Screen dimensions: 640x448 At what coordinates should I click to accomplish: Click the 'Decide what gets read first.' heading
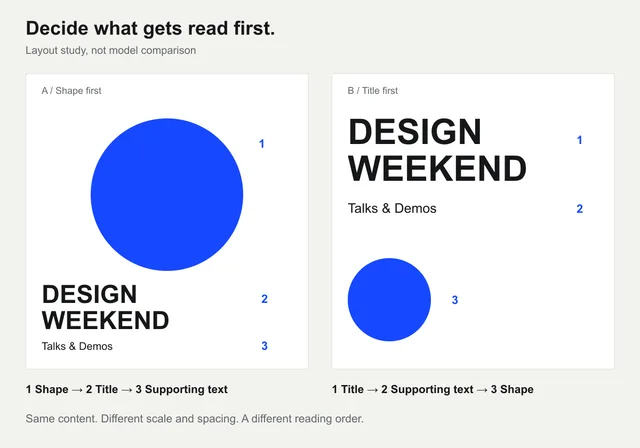click(151, 29)
